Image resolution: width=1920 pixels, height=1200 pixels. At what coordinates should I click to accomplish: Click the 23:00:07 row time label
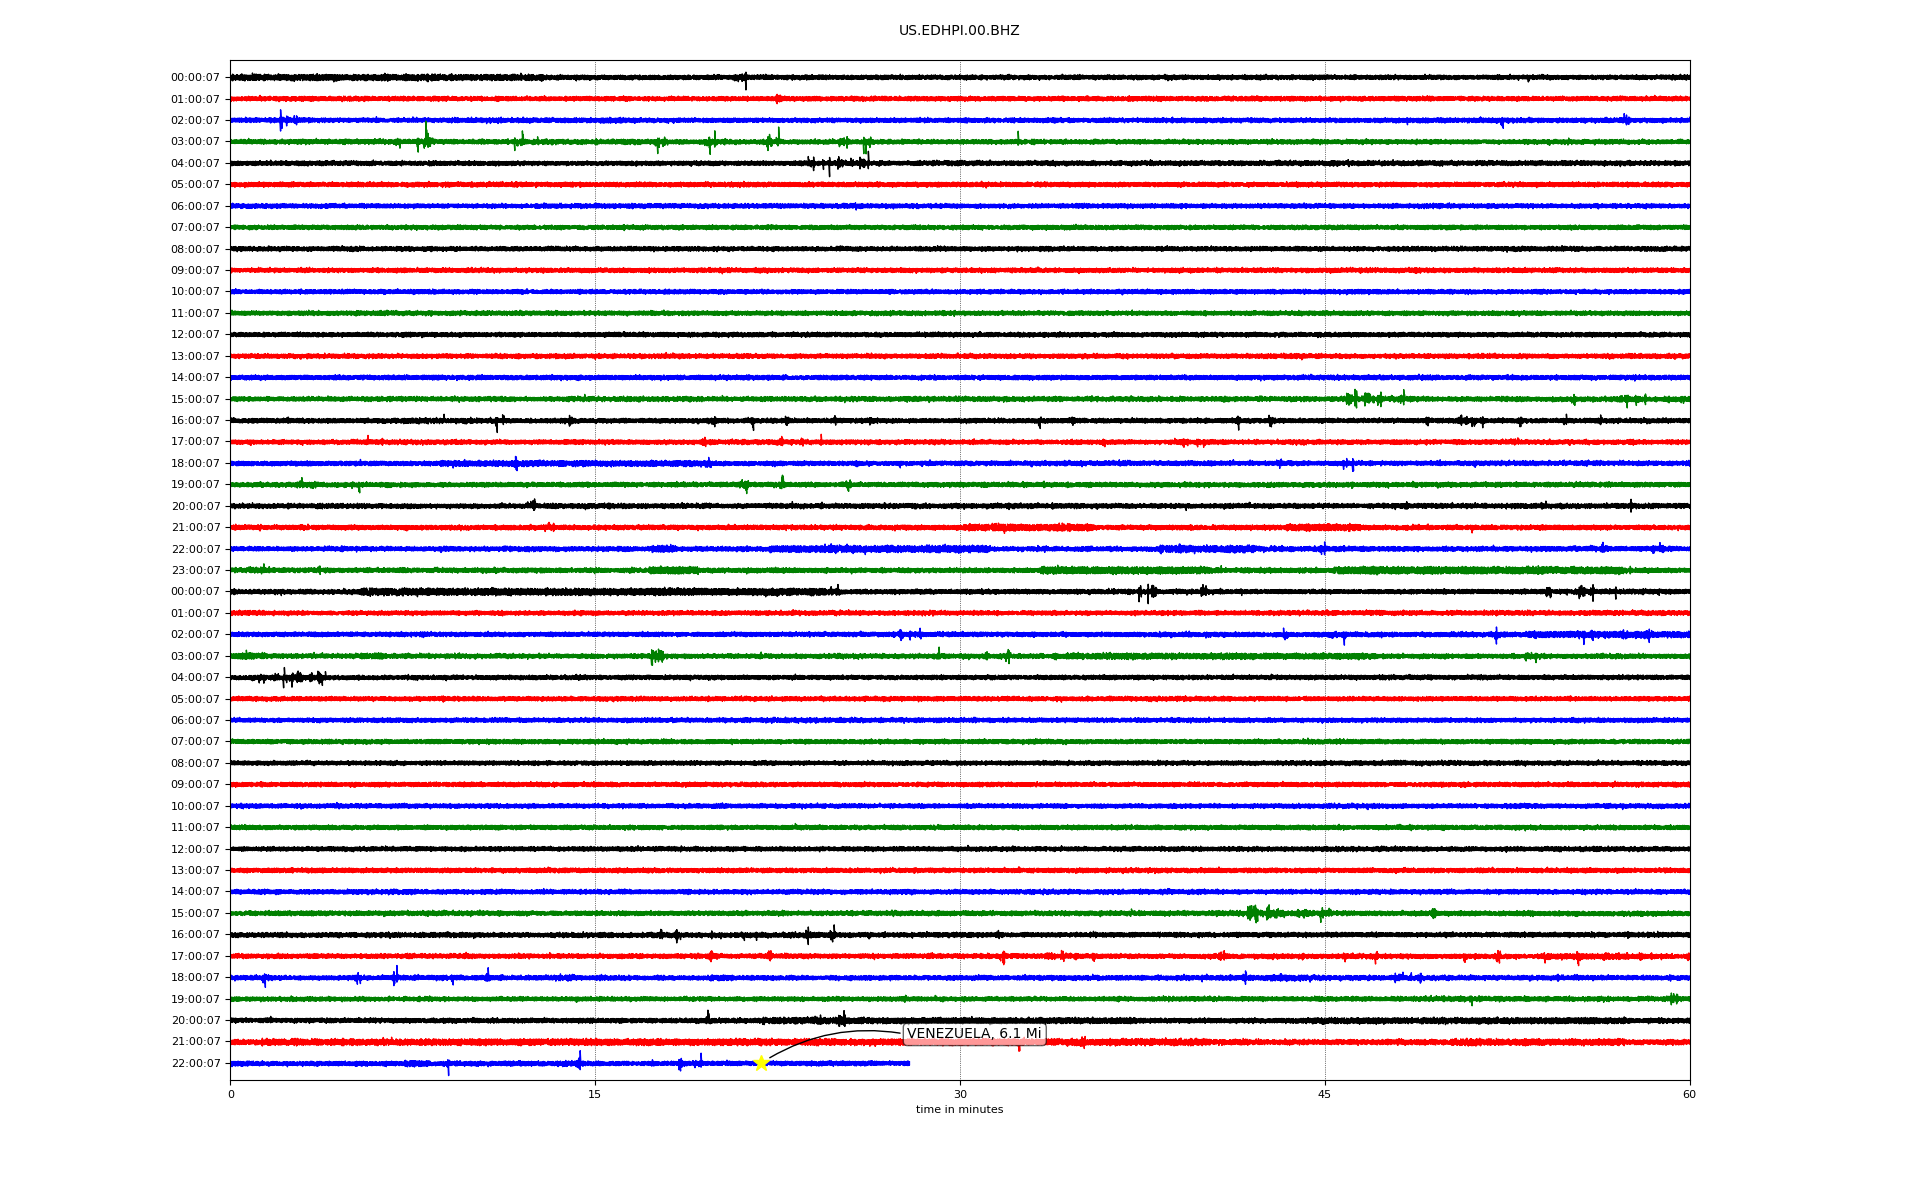(195, 571)
